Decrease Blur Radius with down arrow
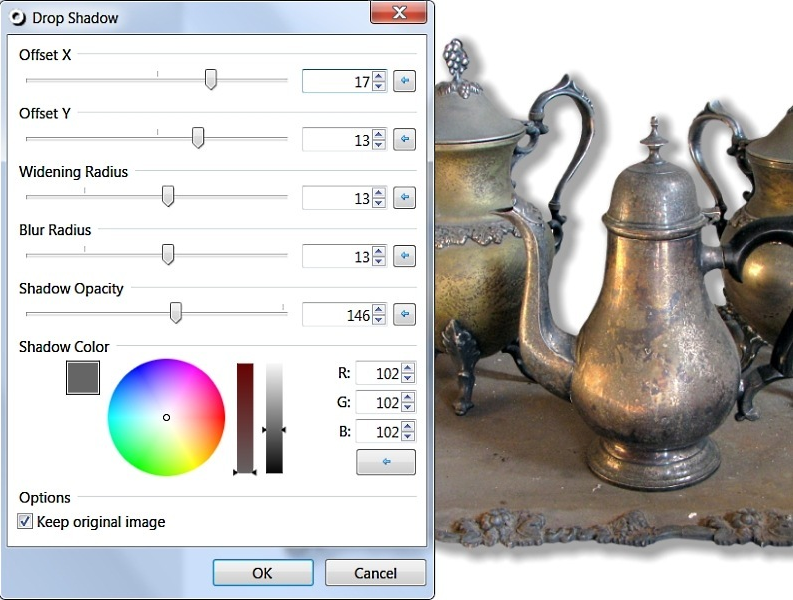This screenshot has height=600, width=793. click(x=379, y=261)
